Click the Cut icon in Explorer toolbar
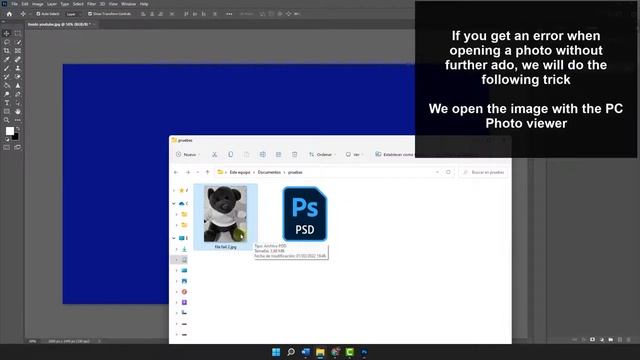 pyautogui.click(x=214, y=155)
